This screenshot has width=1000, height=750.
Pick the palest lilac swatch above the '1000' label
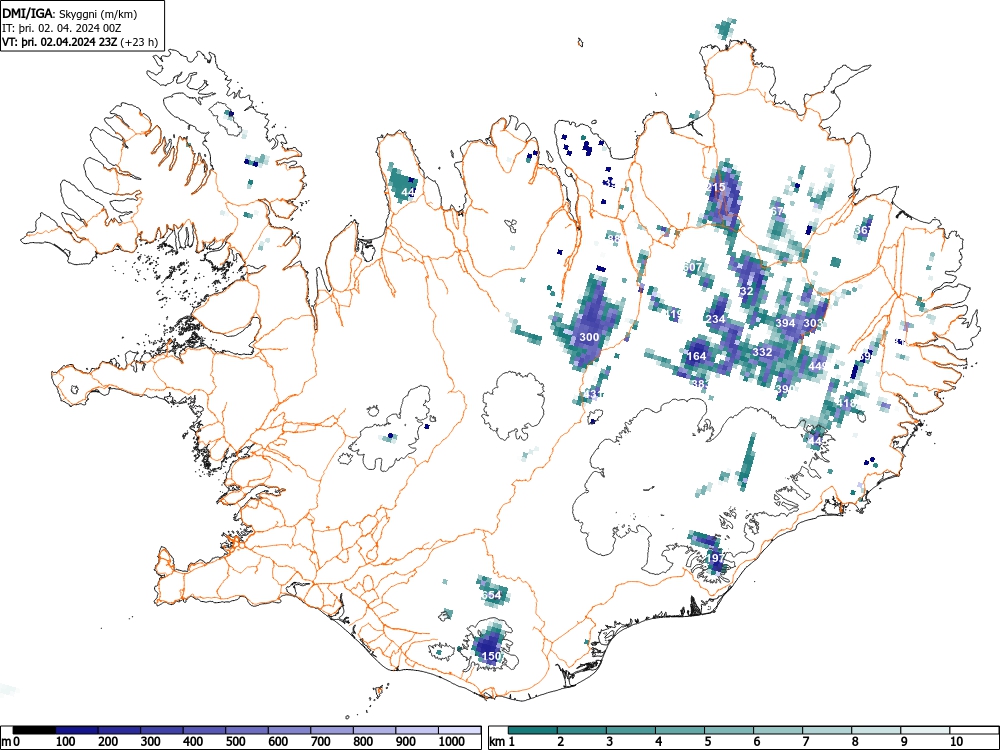459,730
